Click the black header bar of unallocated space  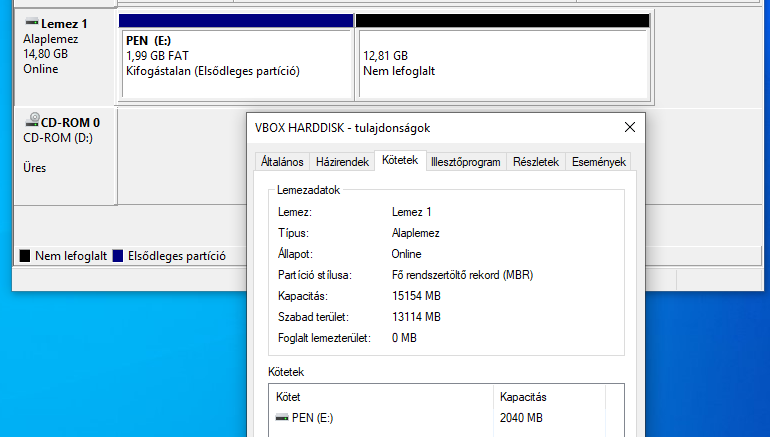point(502,20)
